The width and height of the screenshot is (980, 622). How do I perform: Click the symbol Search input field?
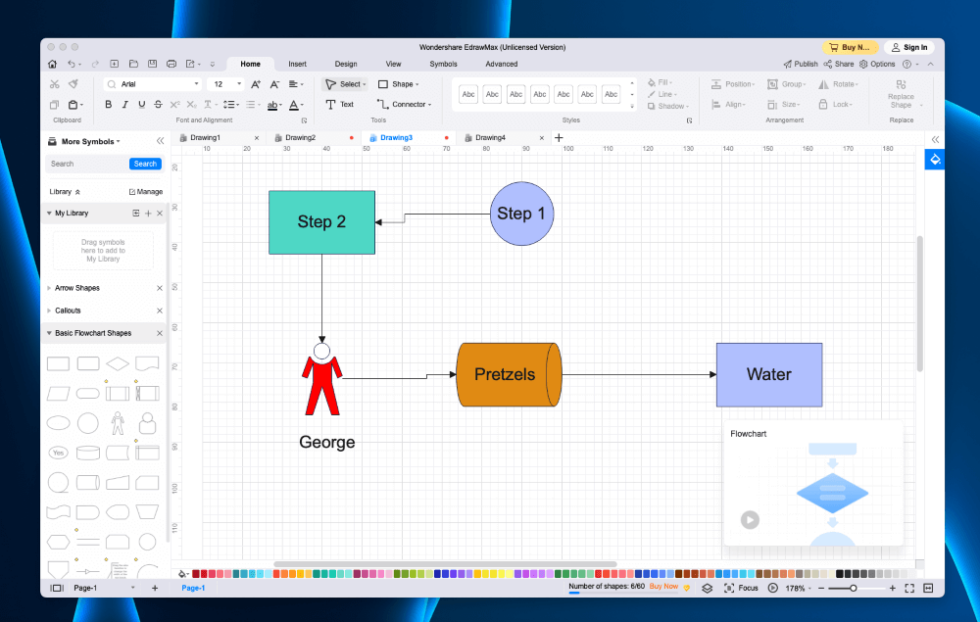[x=86, y=164]
